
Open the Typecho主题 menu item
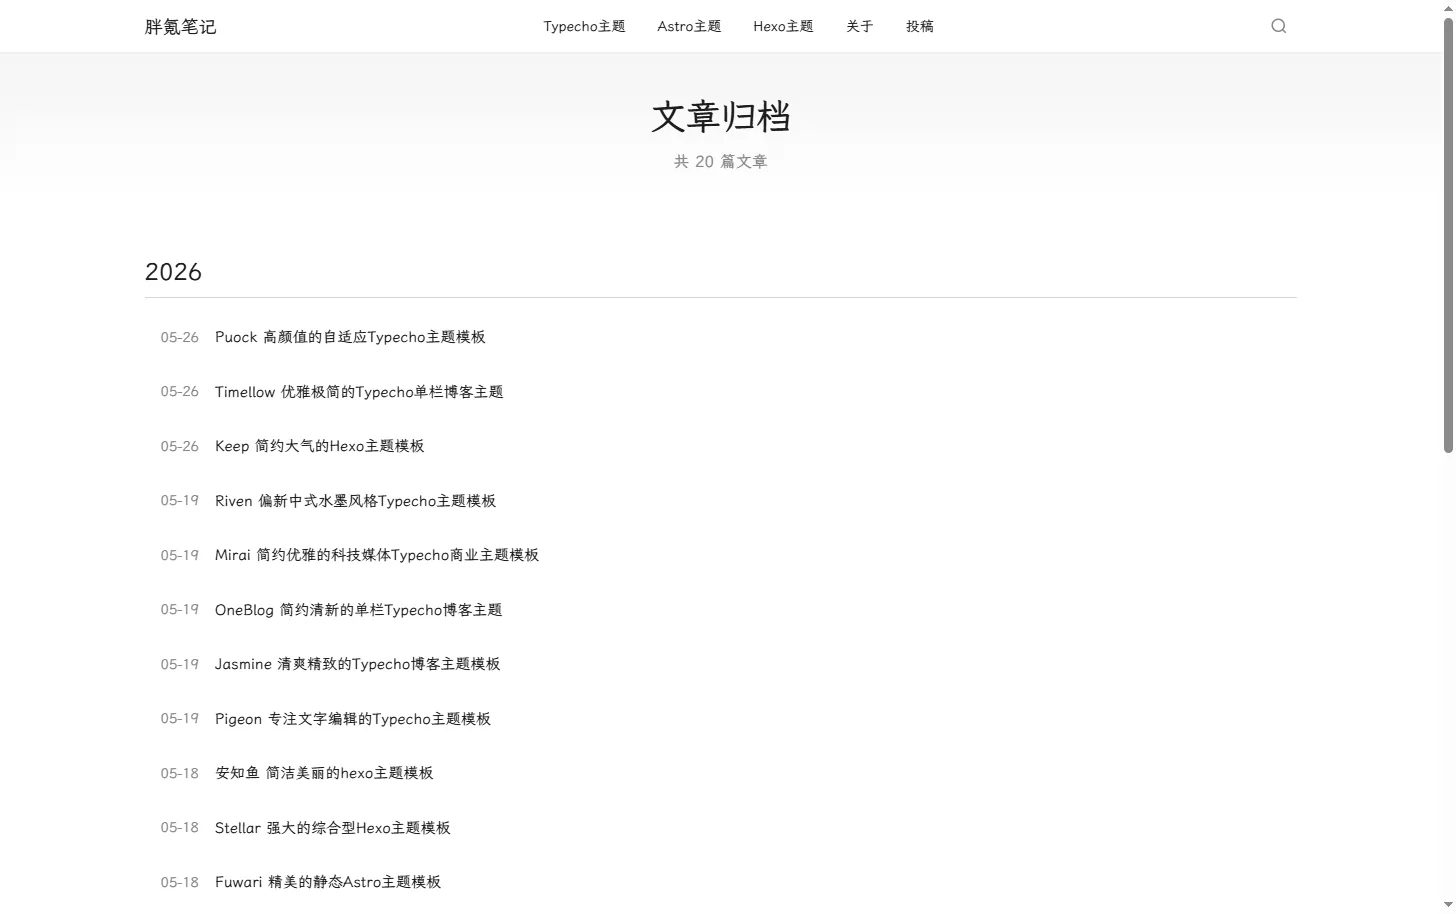point(584,26)
